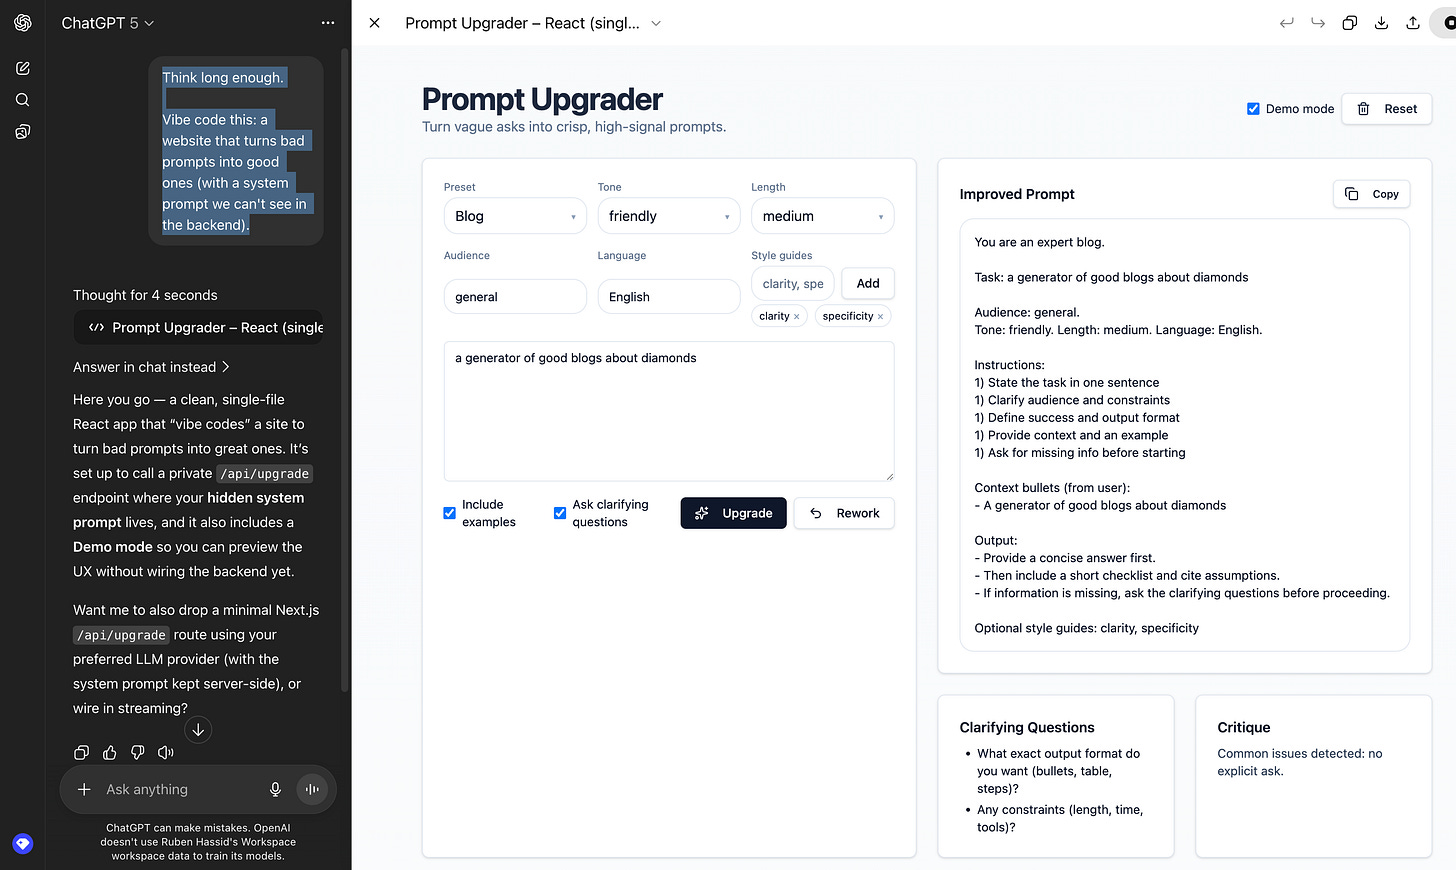Click the Critique heading
The image size is (1456, 870).
[1243, 727]
